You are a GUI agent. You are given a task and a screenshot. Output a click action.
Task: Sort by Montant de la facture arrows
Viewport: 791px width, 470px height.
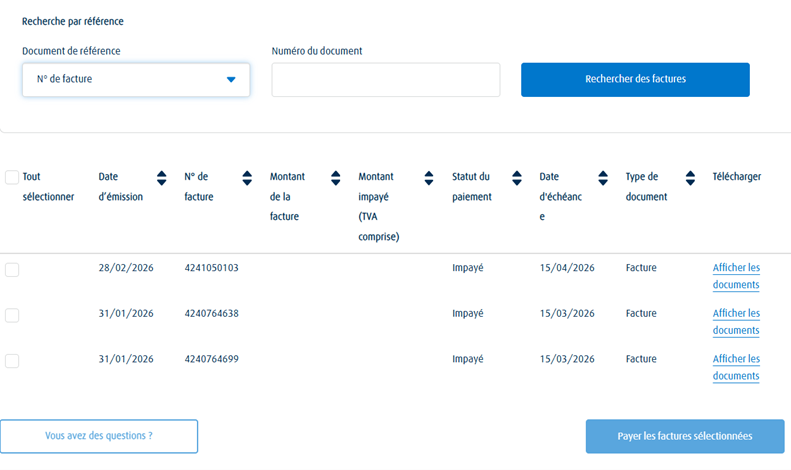pos(335,178)
